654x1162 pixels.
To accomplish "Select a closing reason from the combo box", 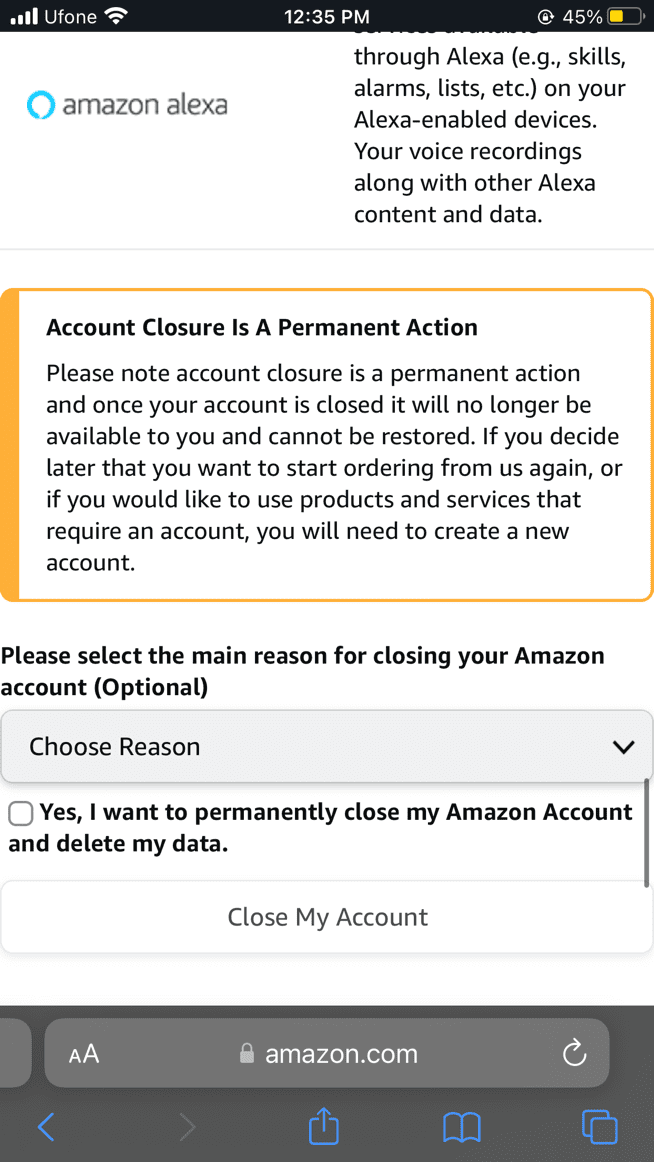I will (327, 746).
